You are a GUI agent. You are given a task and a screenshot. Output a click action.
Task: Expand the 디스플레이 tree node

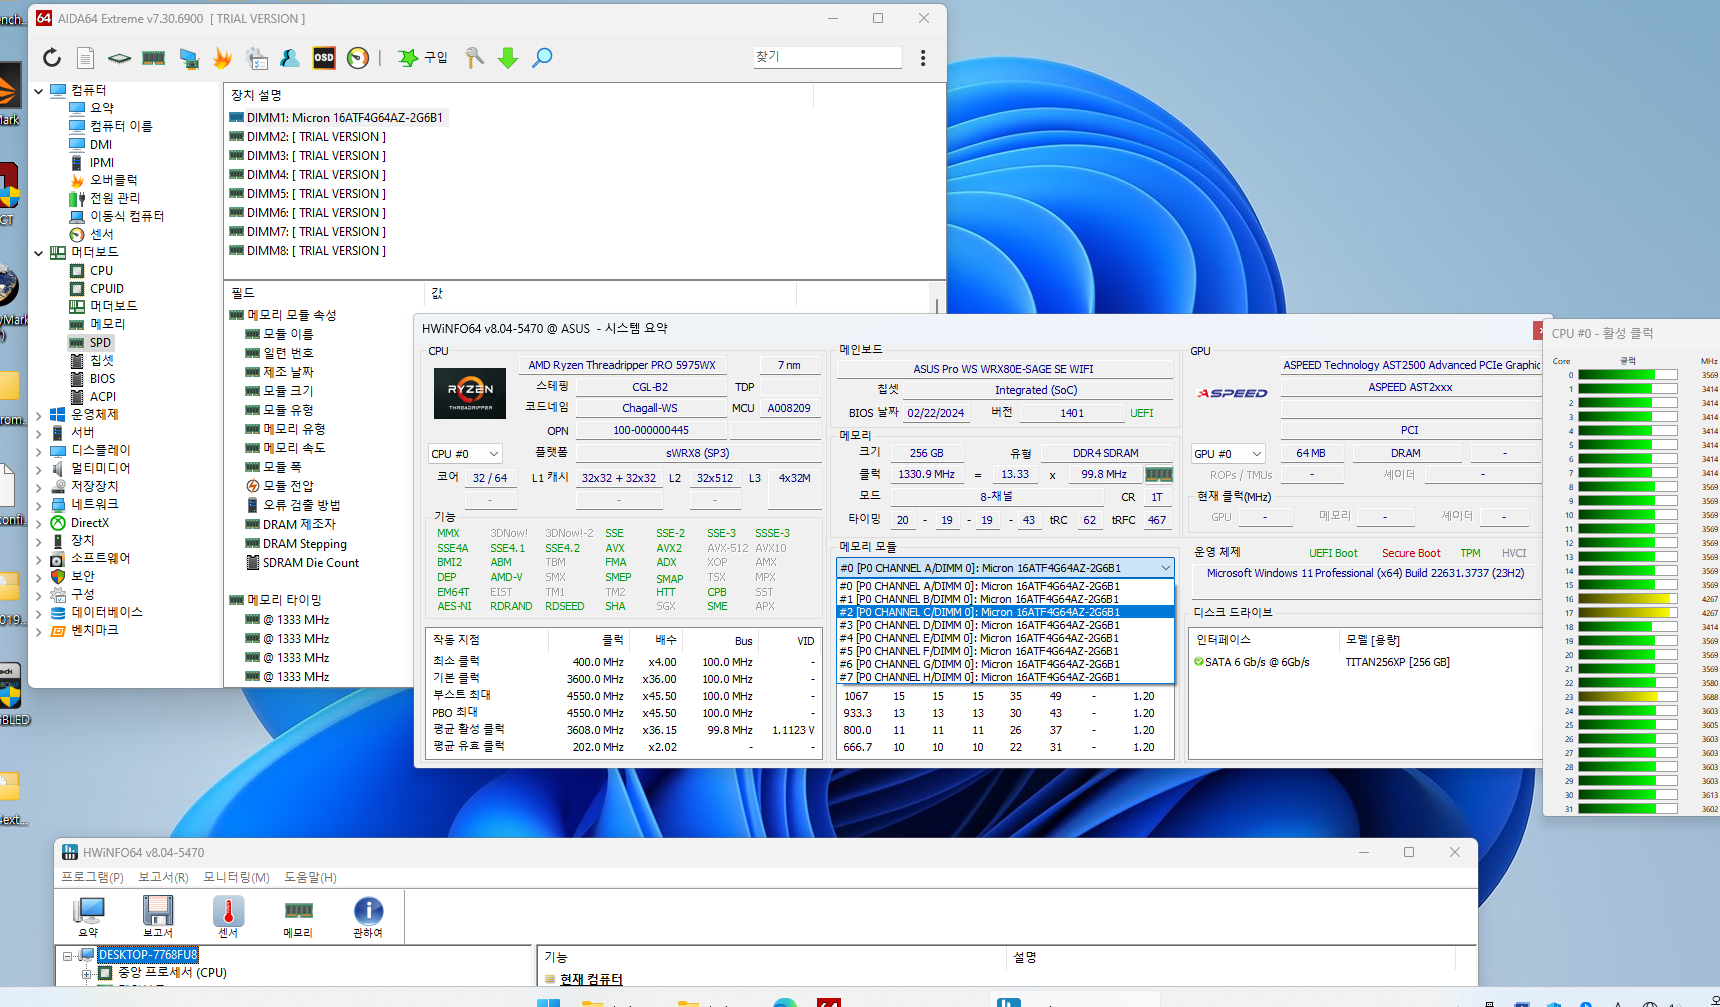pyautogui.click(x=39, y=451)
